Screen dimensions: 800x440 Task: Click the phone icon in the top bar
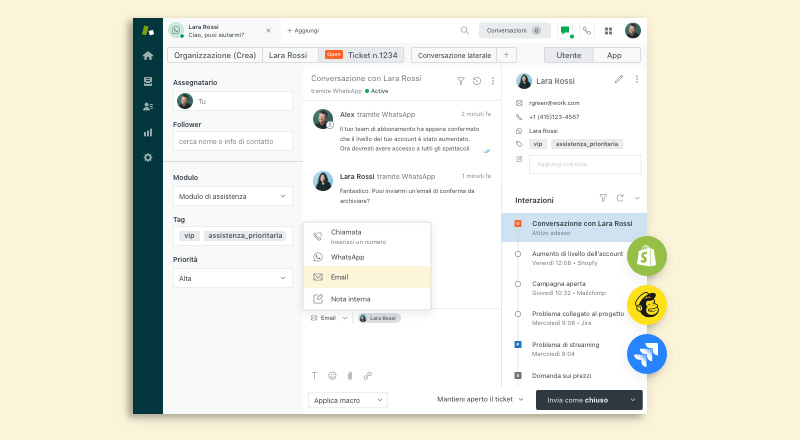click(x=587, y=31)
